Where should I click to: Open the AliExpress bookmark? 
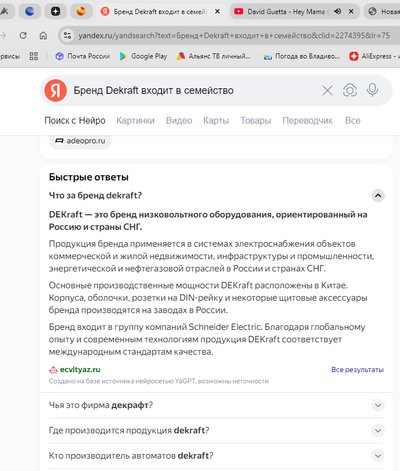click(x=374, y=56)
